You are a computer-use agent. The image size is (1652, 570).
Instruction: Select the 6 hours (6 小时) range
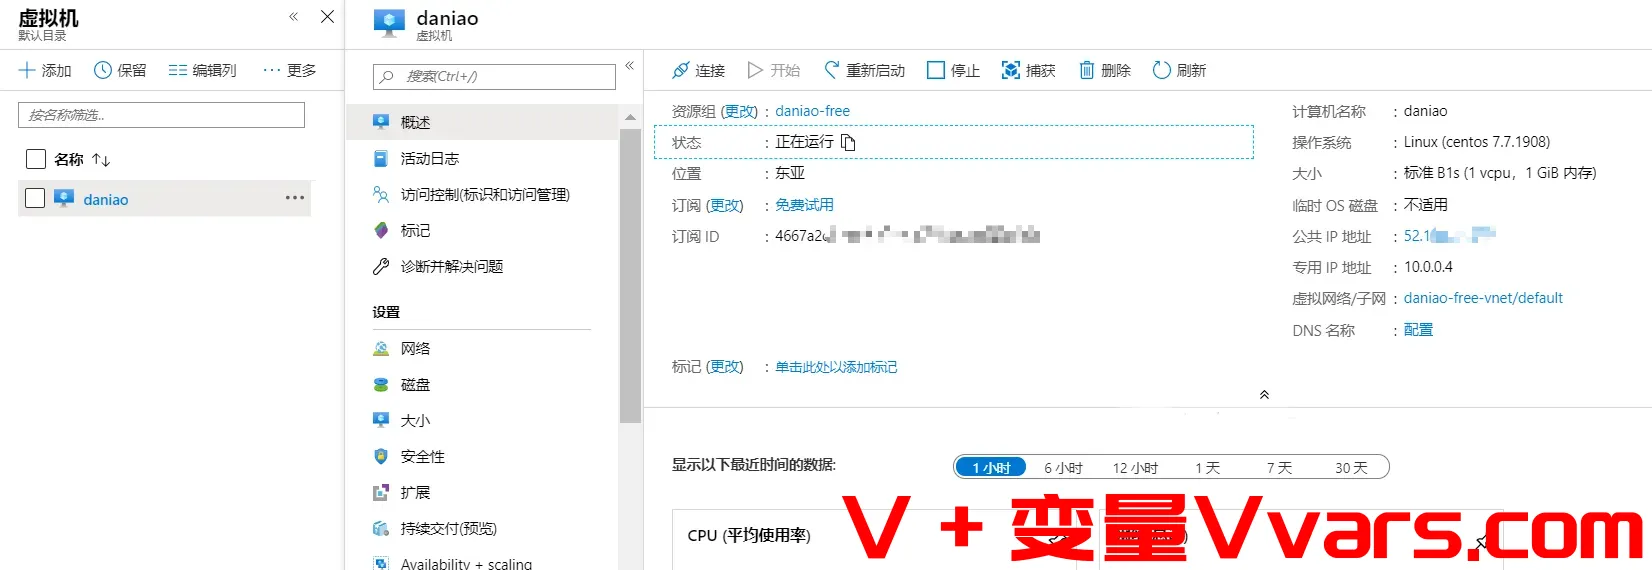(1063, 467)
